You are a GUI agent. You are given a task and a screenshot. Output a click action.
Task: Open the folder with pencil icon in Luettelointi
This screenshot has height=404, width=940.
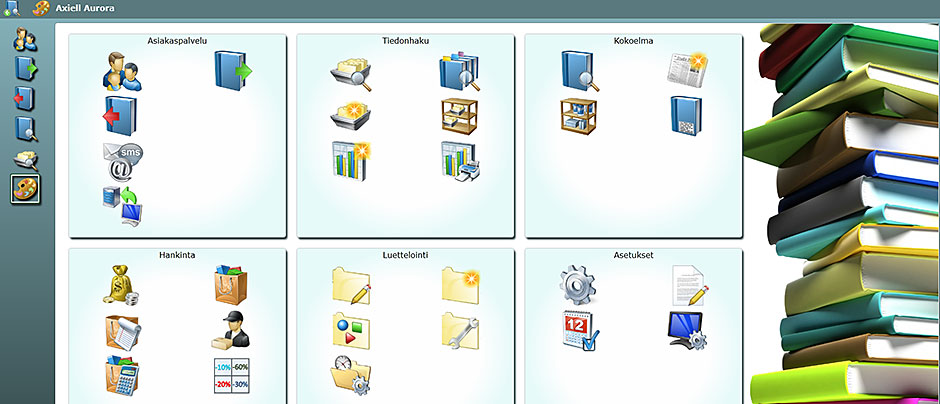(352, 285)
